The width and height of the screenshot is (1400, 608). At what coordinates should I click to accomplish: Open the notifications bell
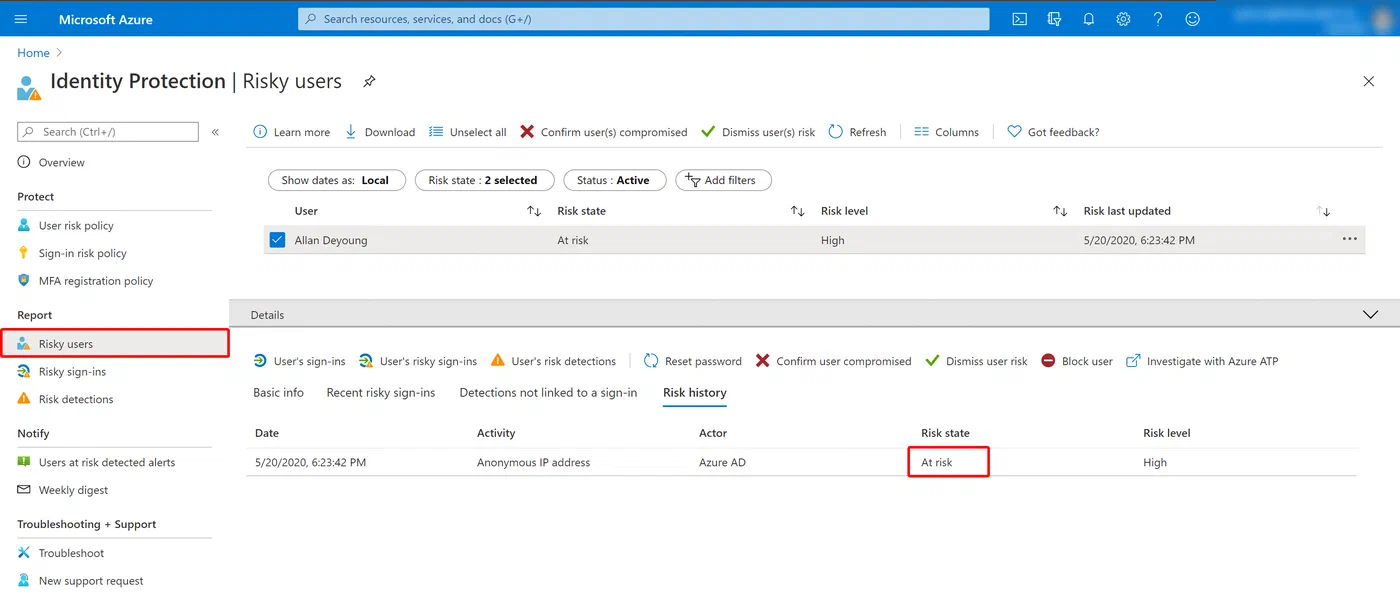tap(1089, 19)
